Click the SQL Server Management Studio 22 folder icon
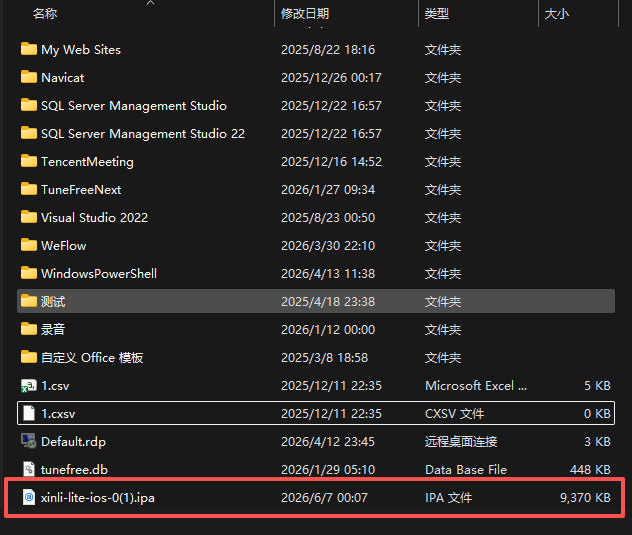The image size is (632, 535). click(29, 133)
